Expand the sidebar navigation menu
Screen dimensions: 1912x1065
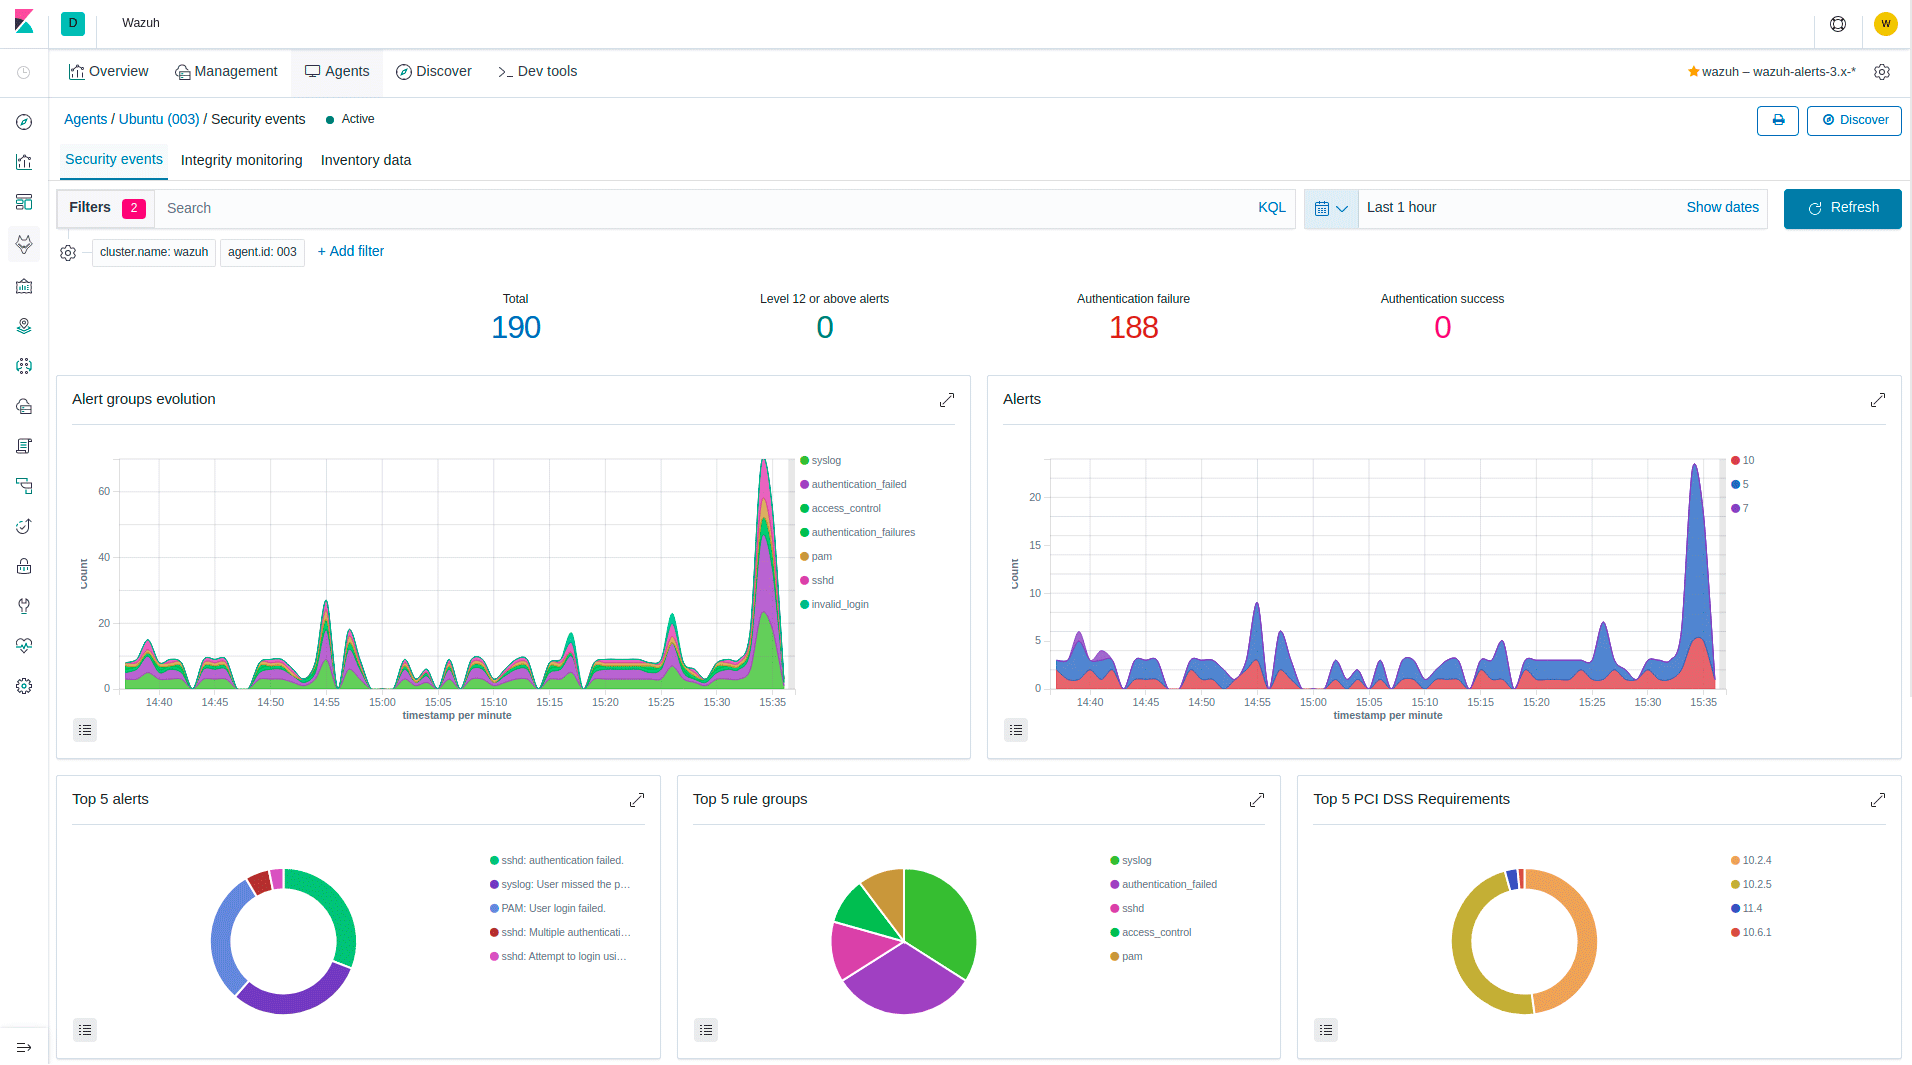[x=24, y=1047]
